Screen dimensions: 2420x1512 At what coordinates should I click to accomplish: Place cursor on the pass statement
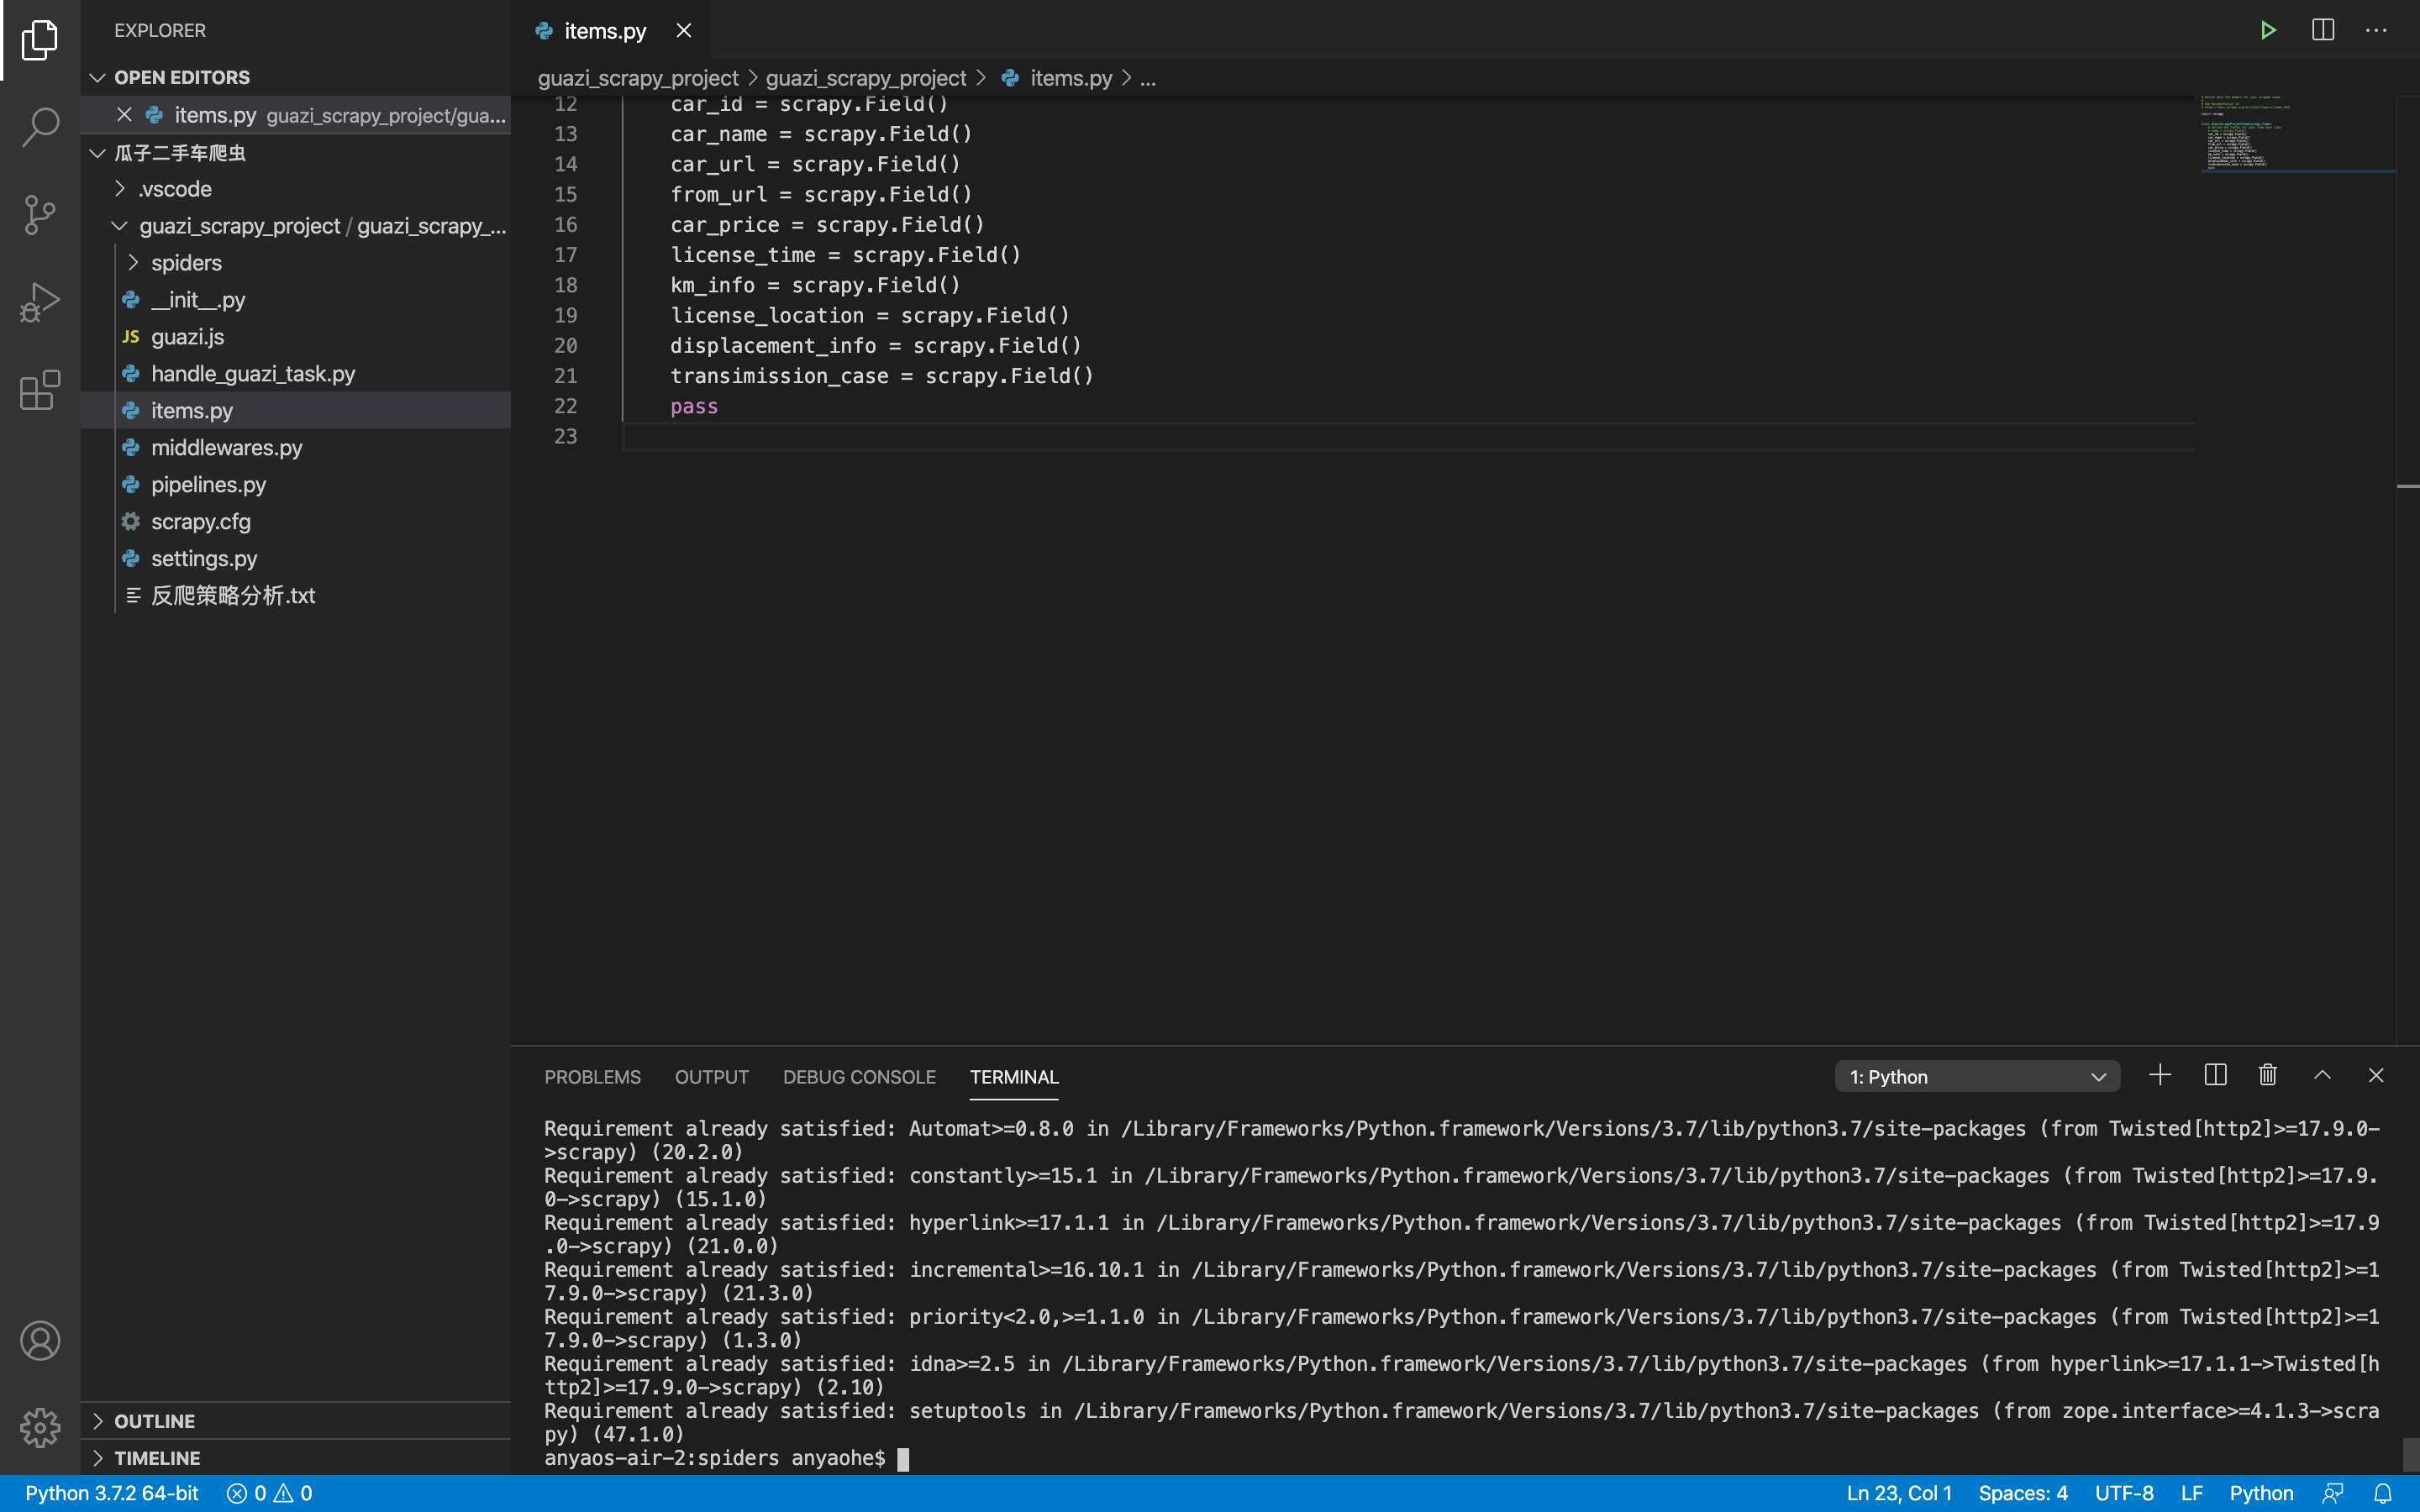694,406
